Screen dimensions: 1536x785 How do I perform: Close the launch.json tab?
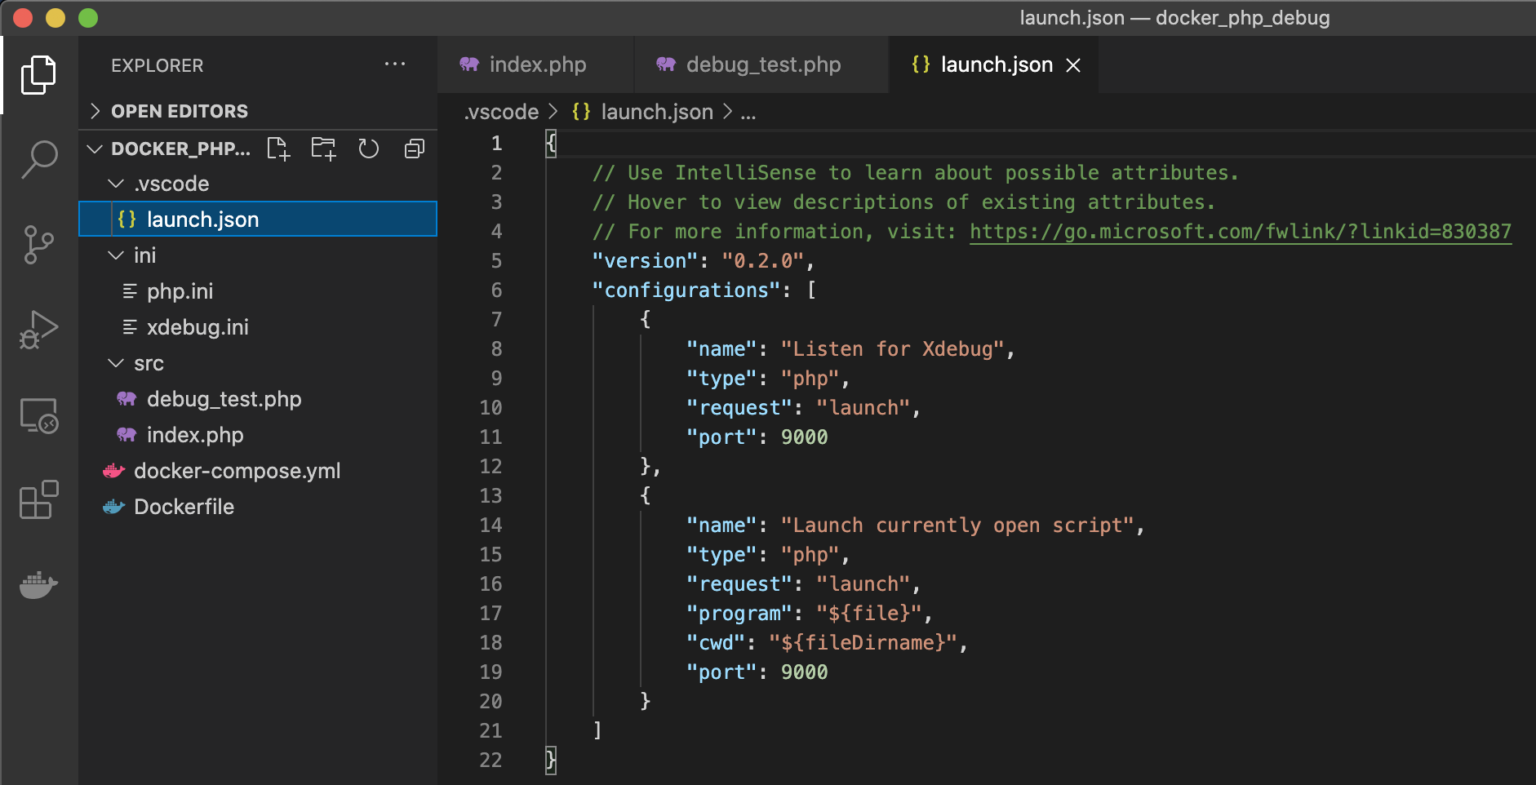point(1073,65)
